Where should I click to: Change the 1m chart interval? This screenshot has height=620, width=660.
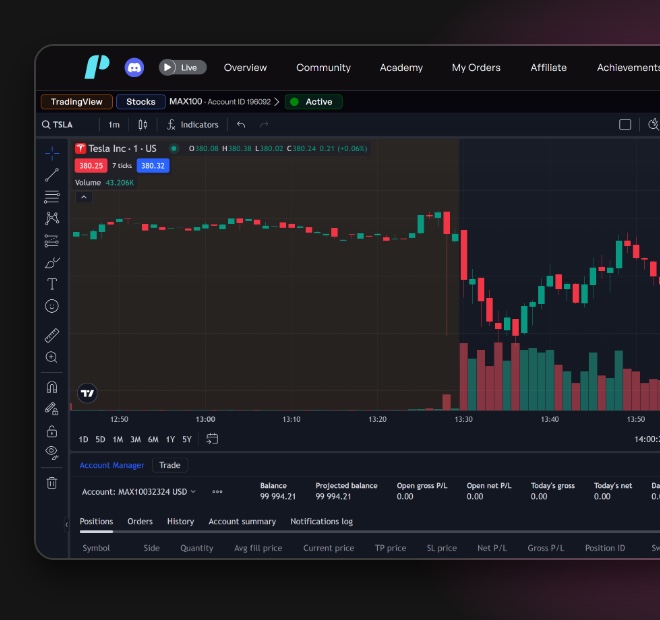coord(114,125)
